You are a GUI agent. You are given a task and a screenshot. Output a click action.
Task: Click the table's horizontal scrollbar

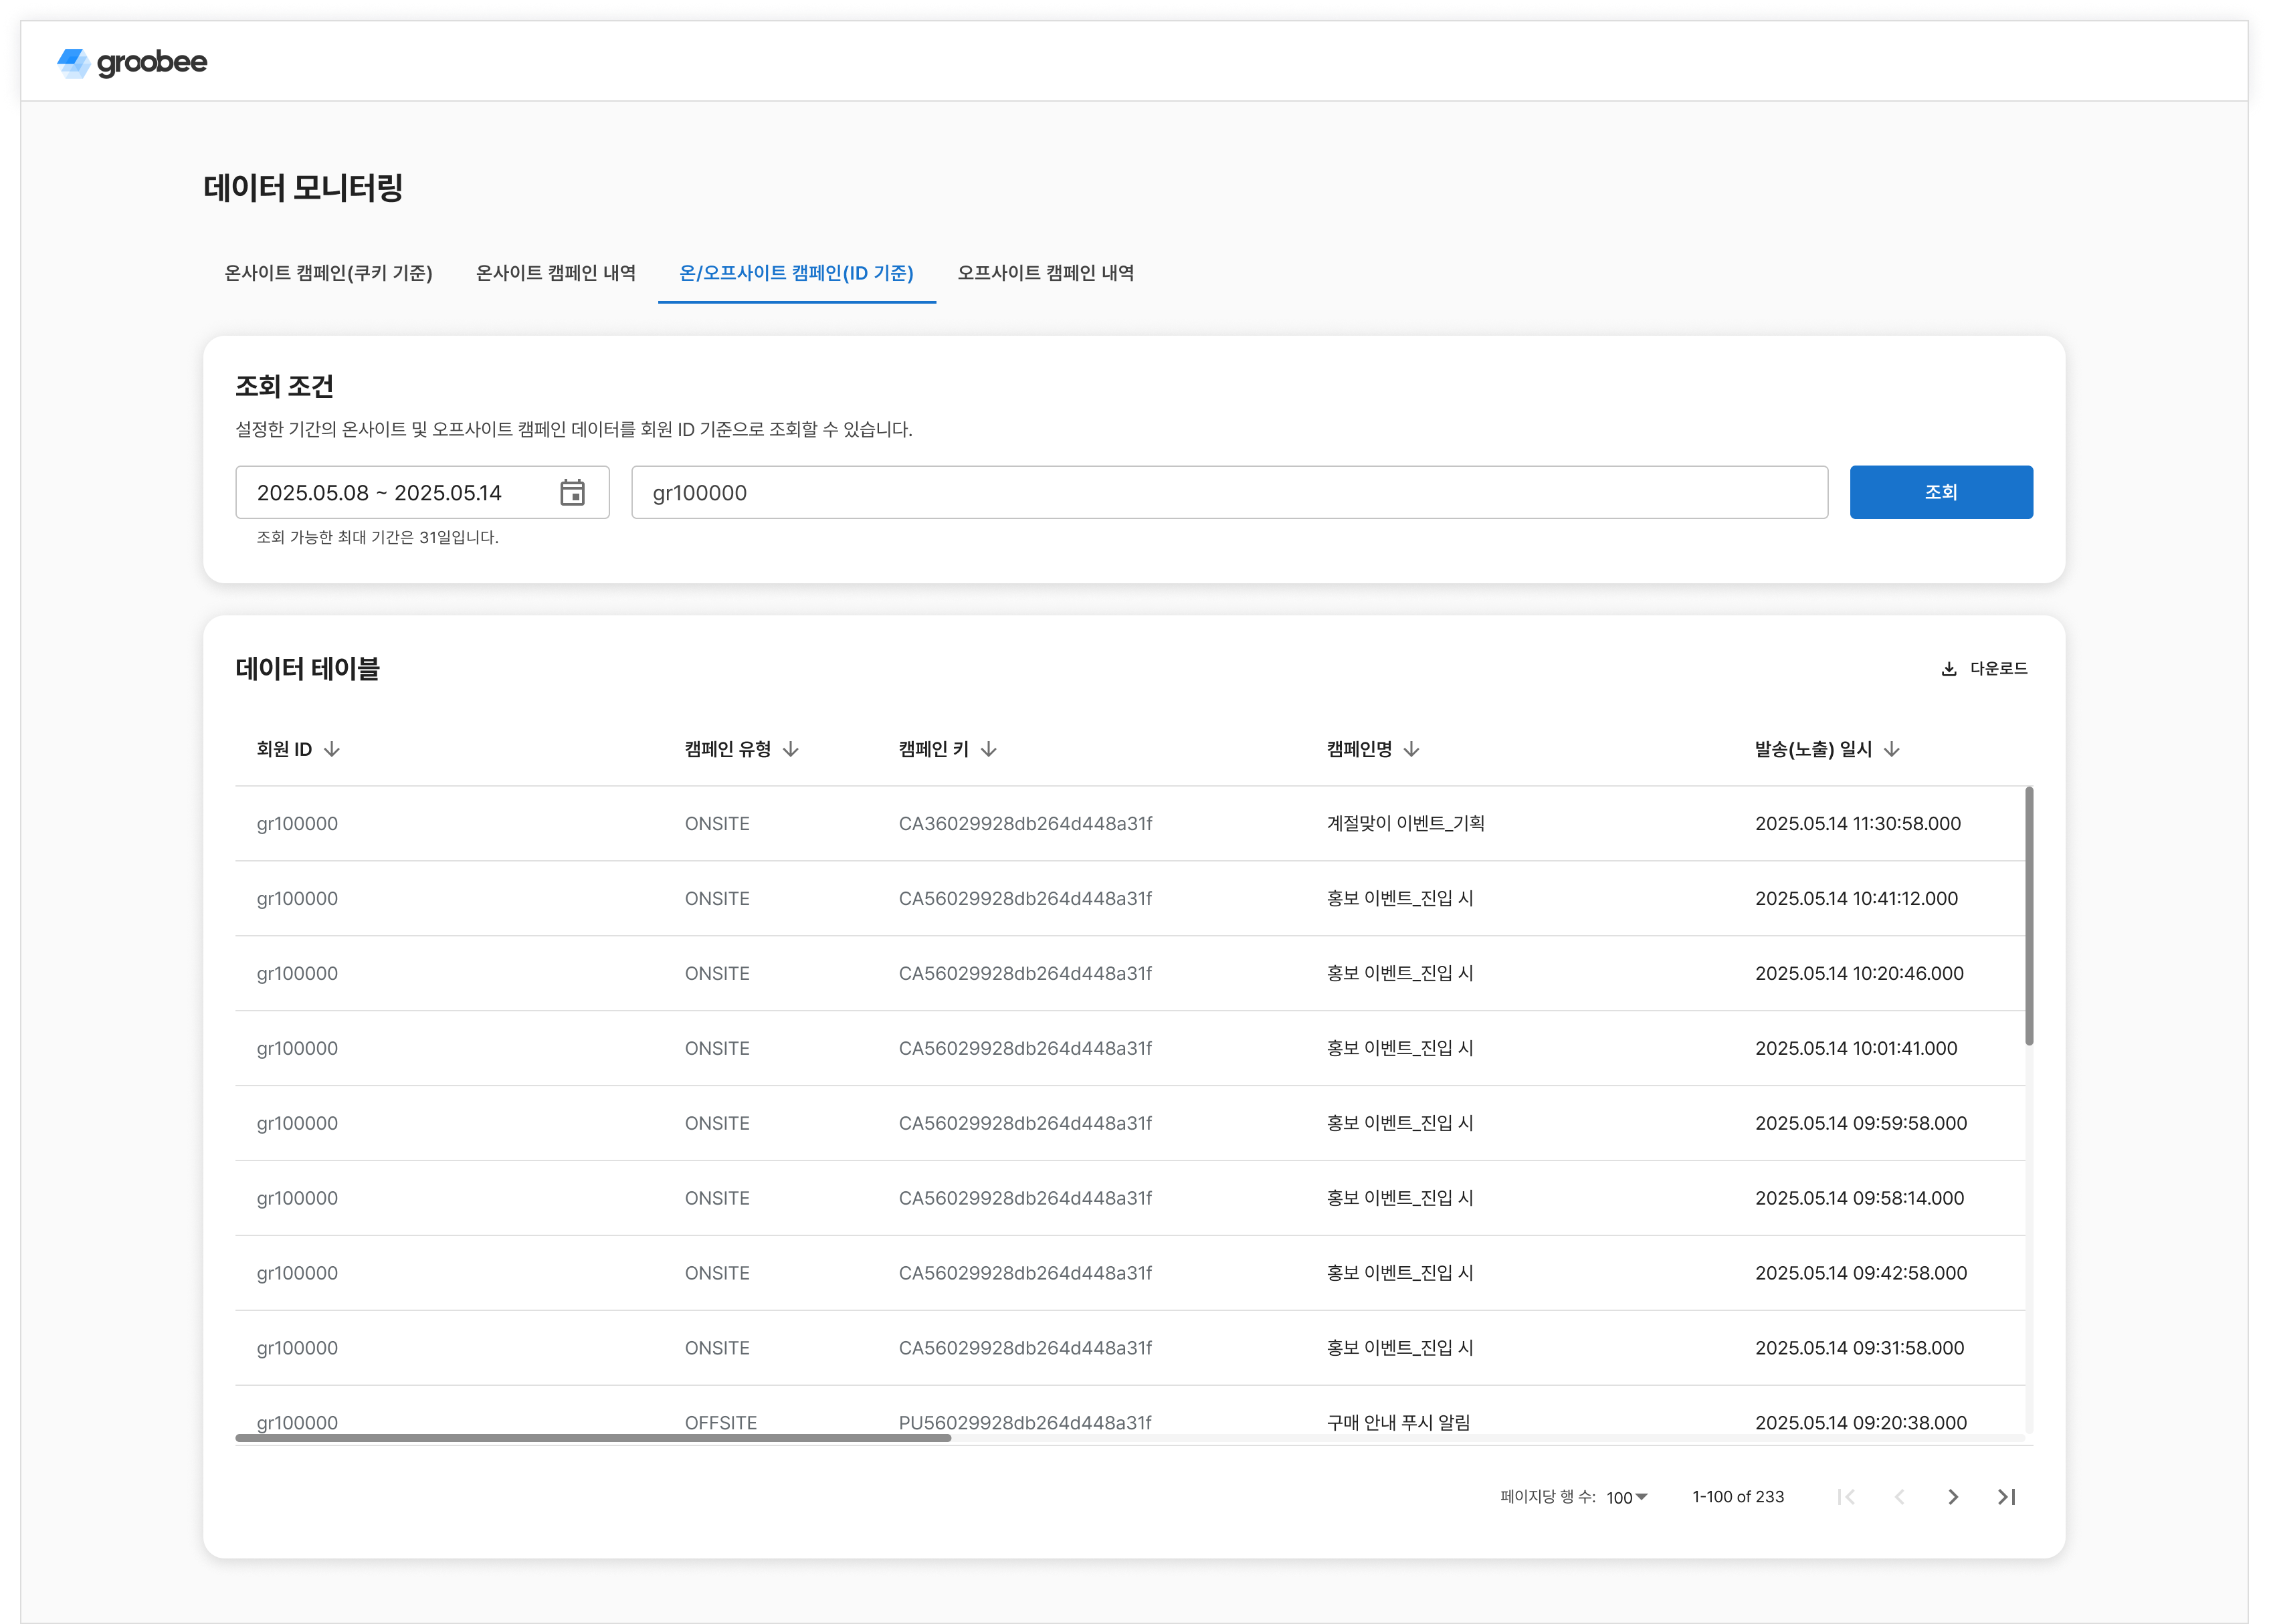592,1438
